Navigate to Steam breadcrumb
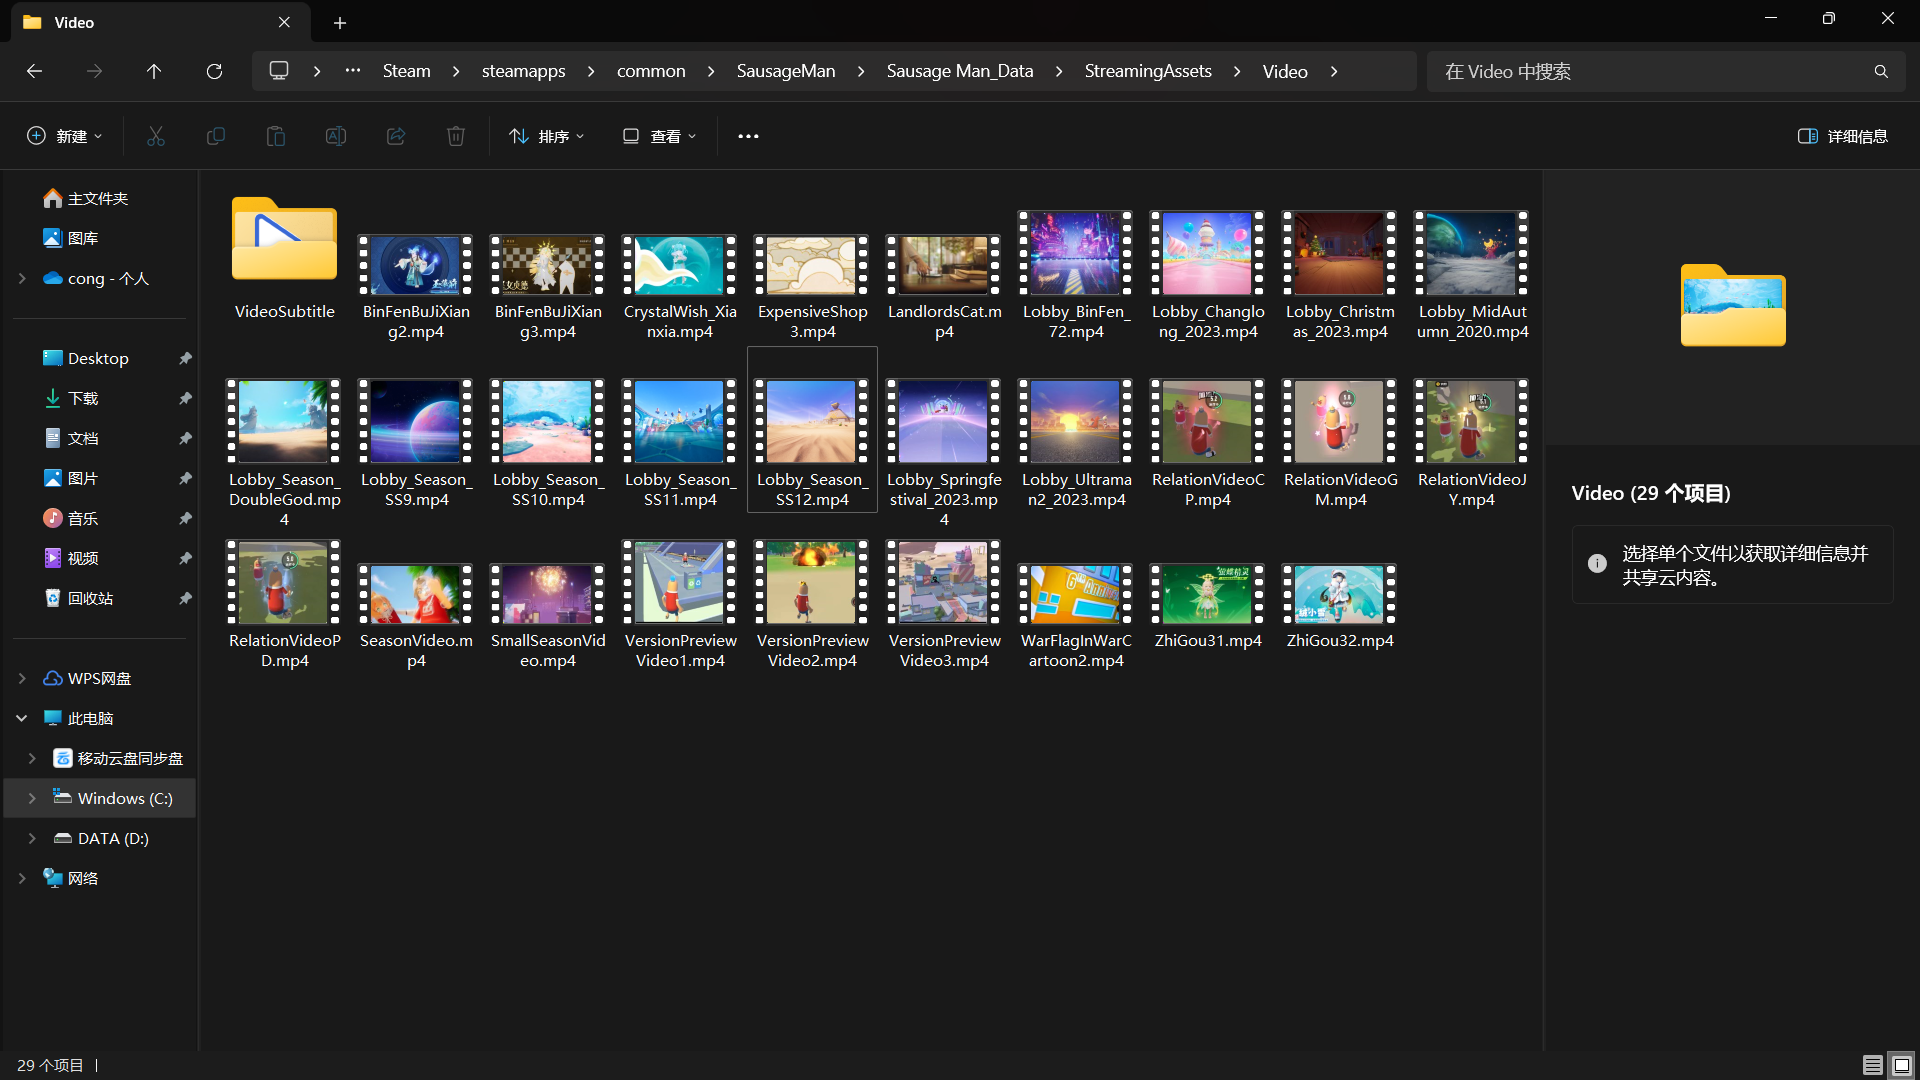1920x1080 pixels. [407, 71]
